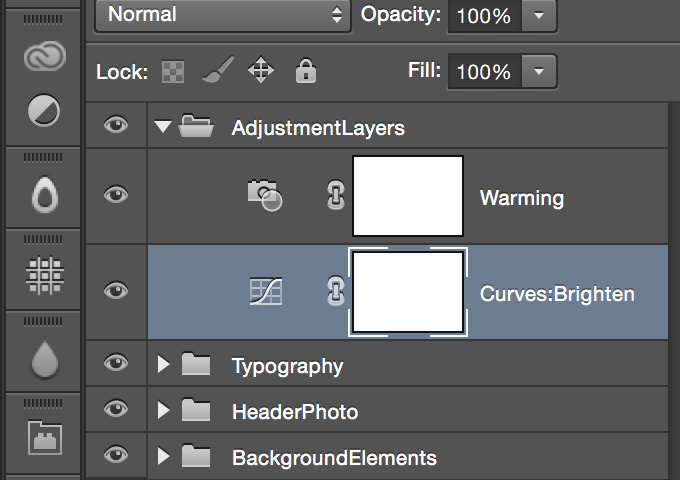
Task: Open the Normal blend mode dropdown
Action: (222, 15)
